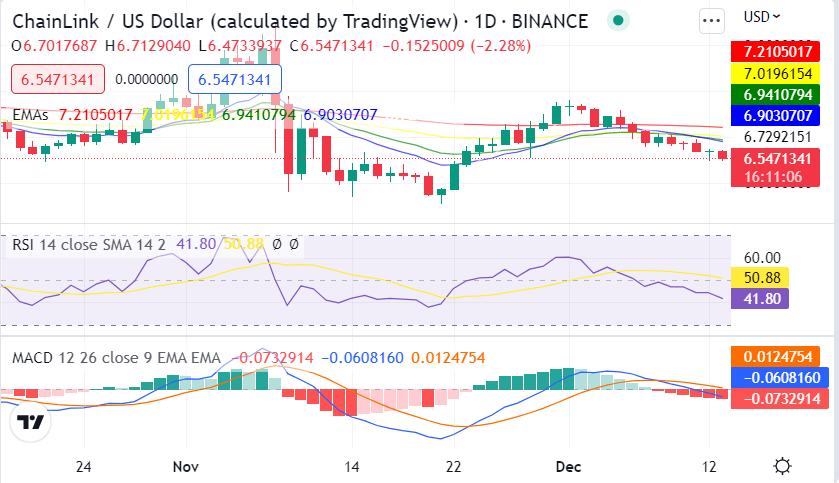Click the orange MACD signal 0.0124754 axis label
Image resolution: width=839 pixels, height=483 pixels.
pyautogui.click(x=775, y=356)
